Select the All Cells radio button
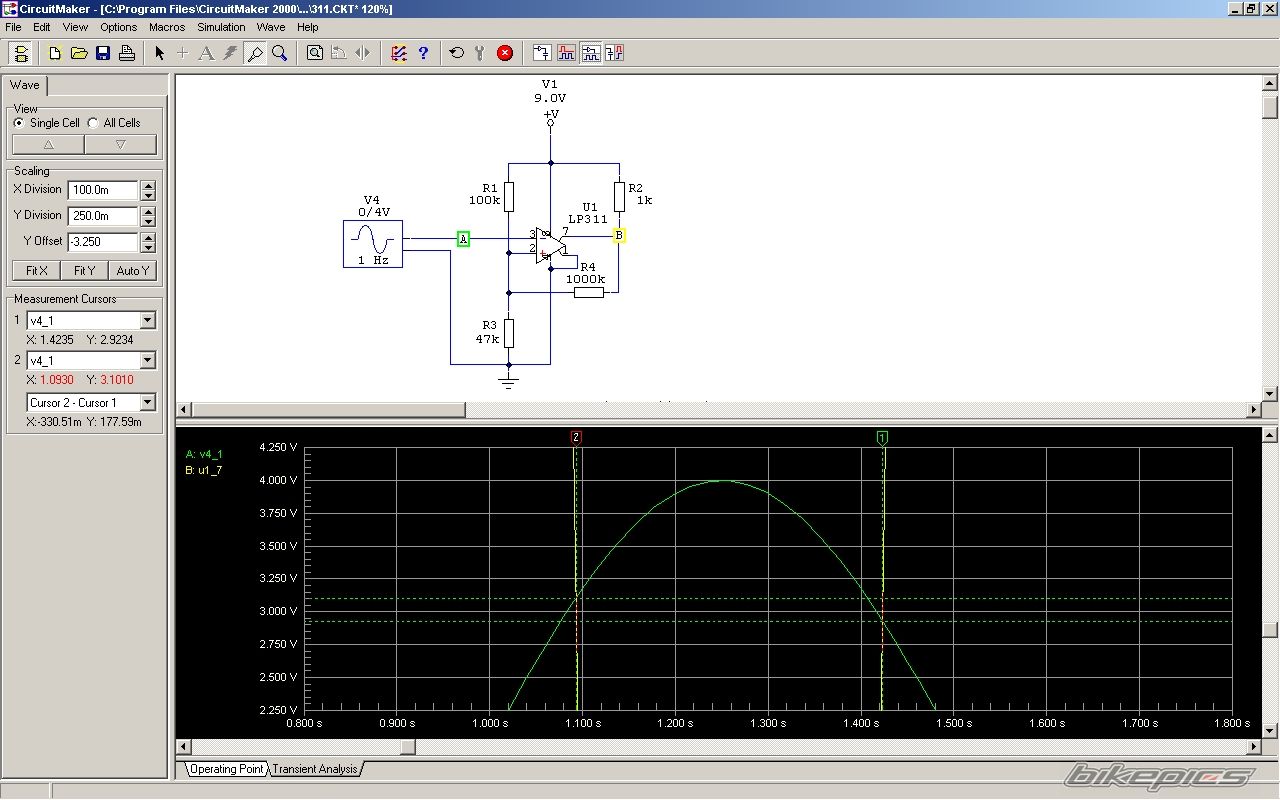 [94, 123]
